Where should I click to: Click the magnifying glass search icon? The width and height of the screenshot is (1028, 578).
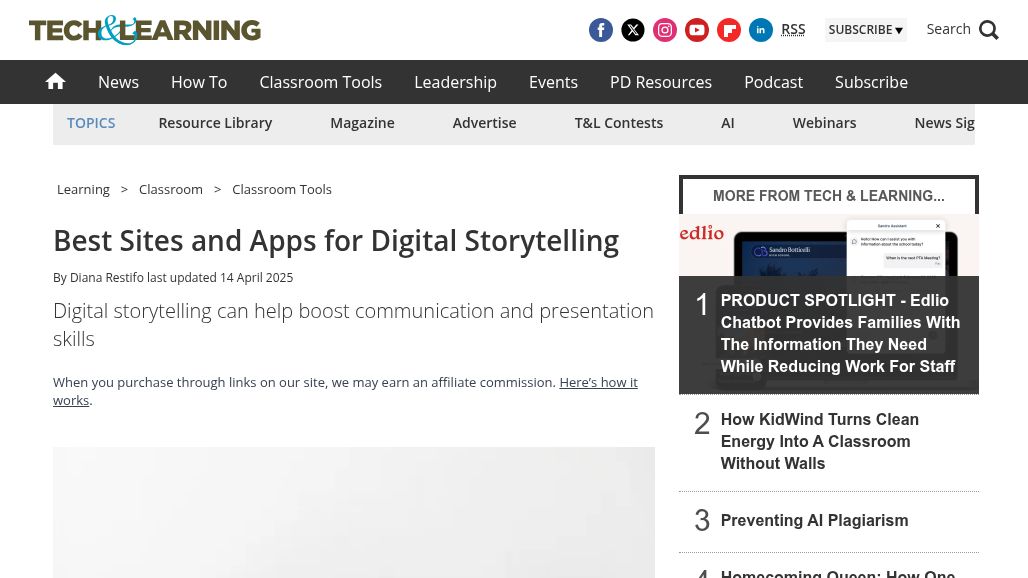[x=989, y=30]
